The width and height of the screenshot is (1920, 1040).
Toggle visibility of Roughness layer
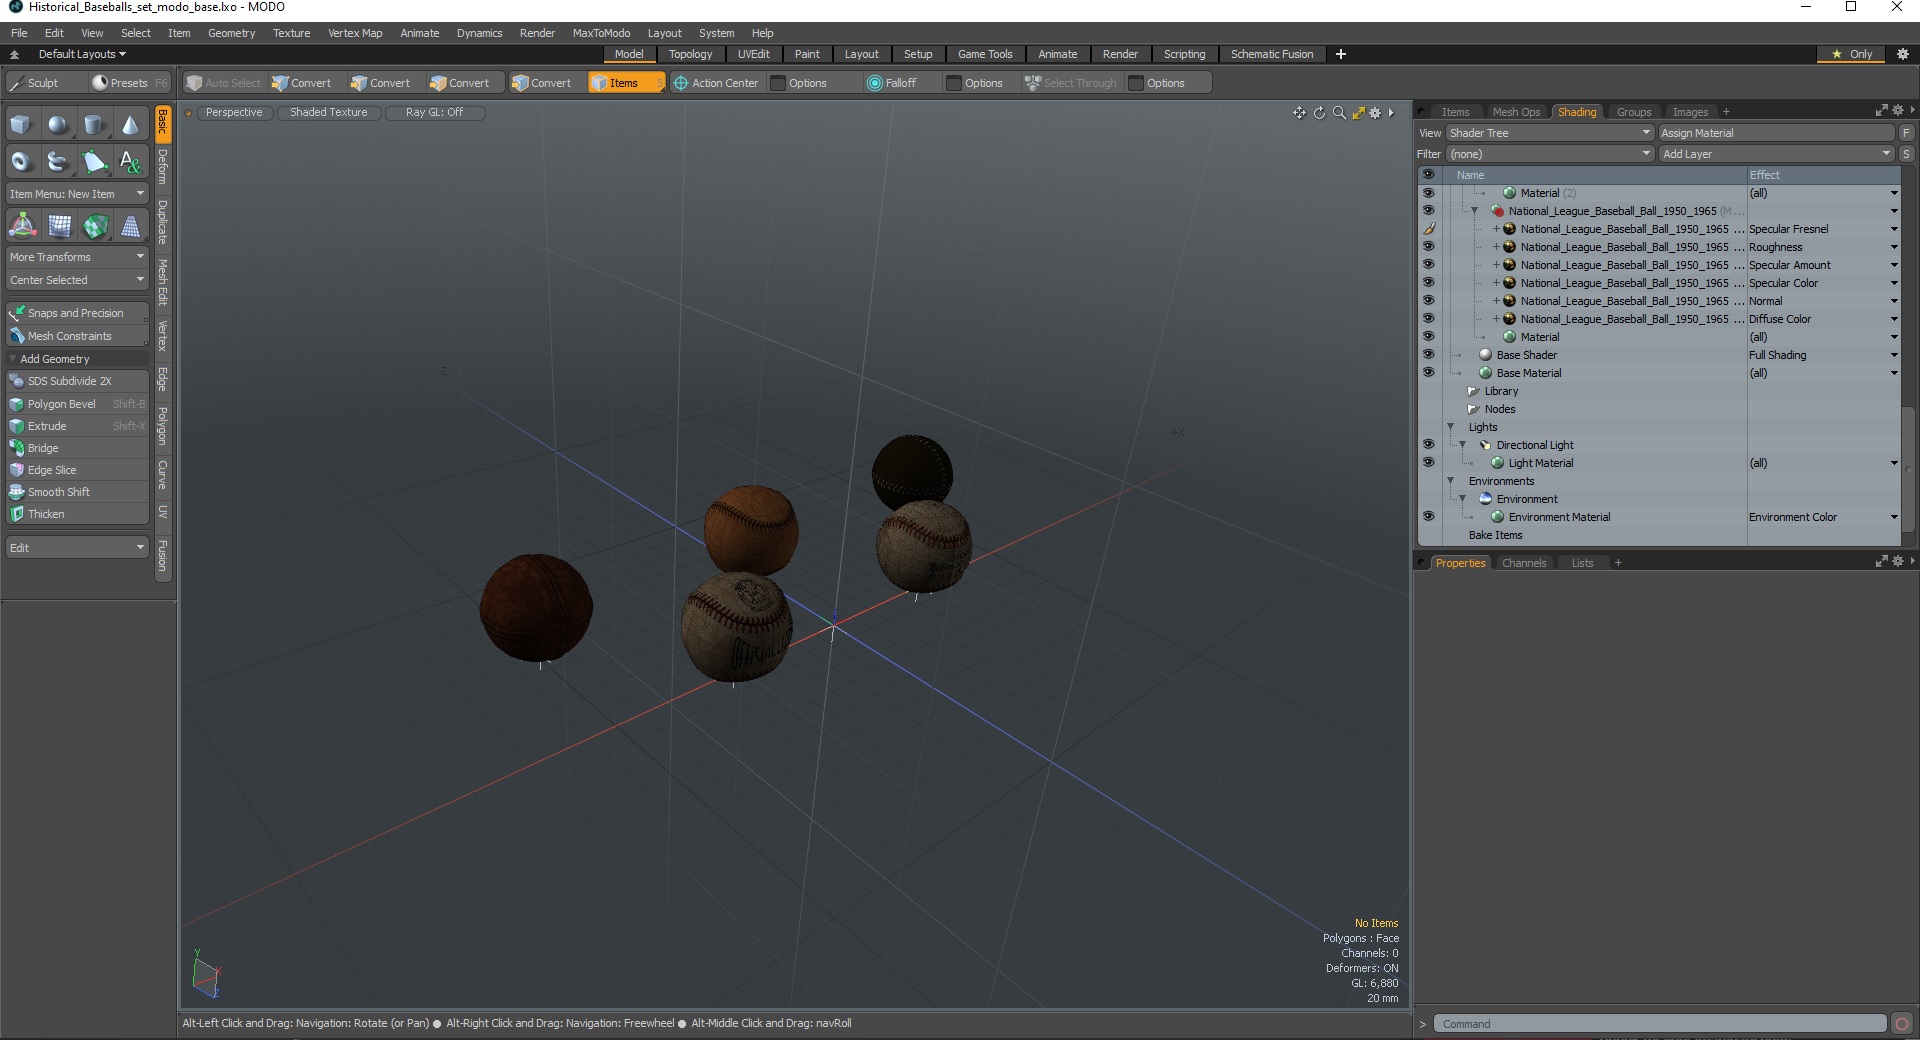click(x=1428, y=247)
